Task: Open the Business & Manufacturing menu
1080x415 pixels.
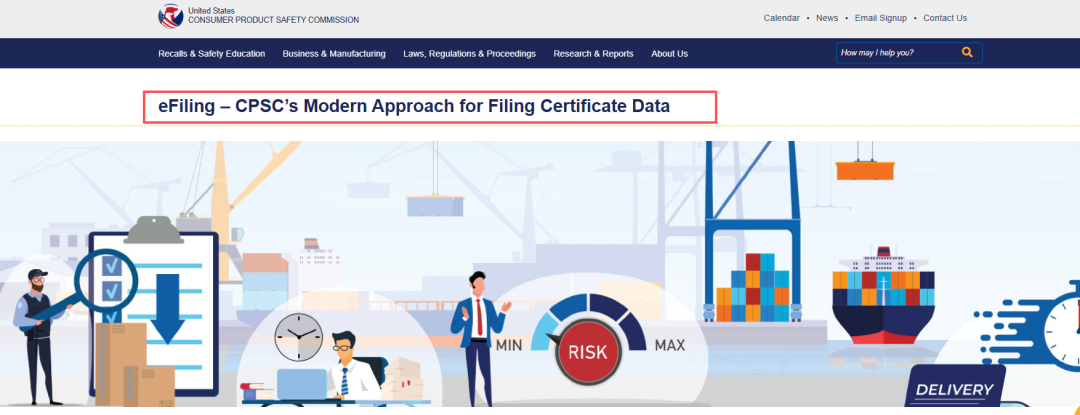Action: 334,54
